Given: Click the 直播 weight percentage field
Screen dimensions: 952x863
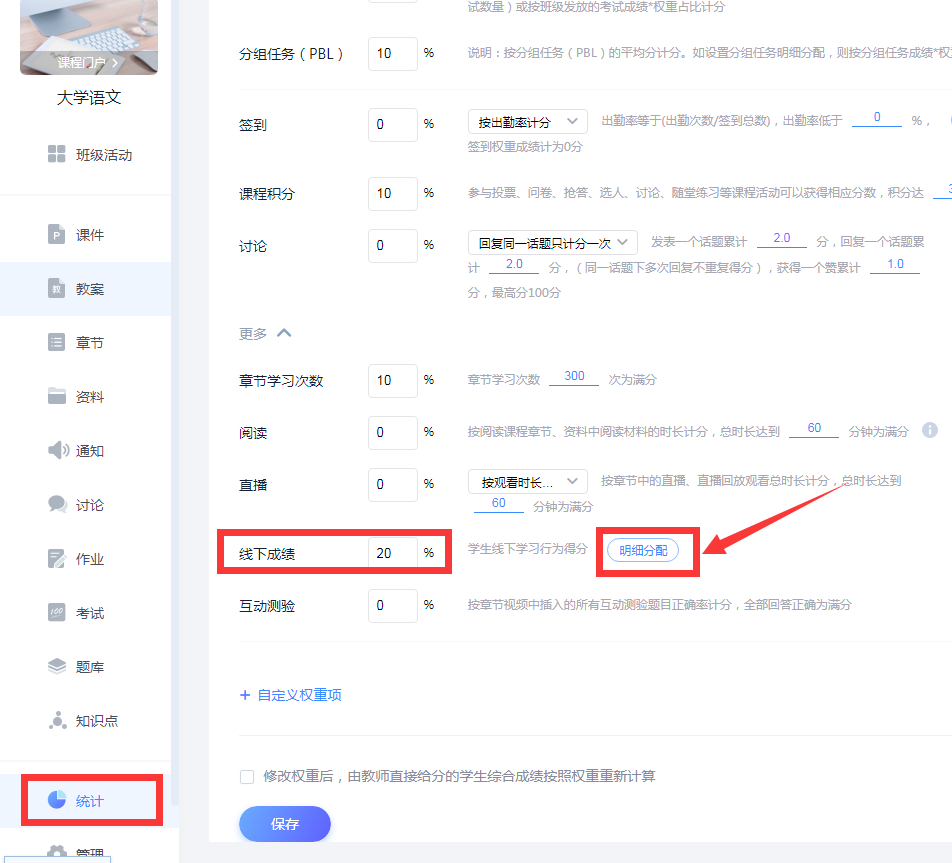Looking at the screenshot, I should [392, 484].
